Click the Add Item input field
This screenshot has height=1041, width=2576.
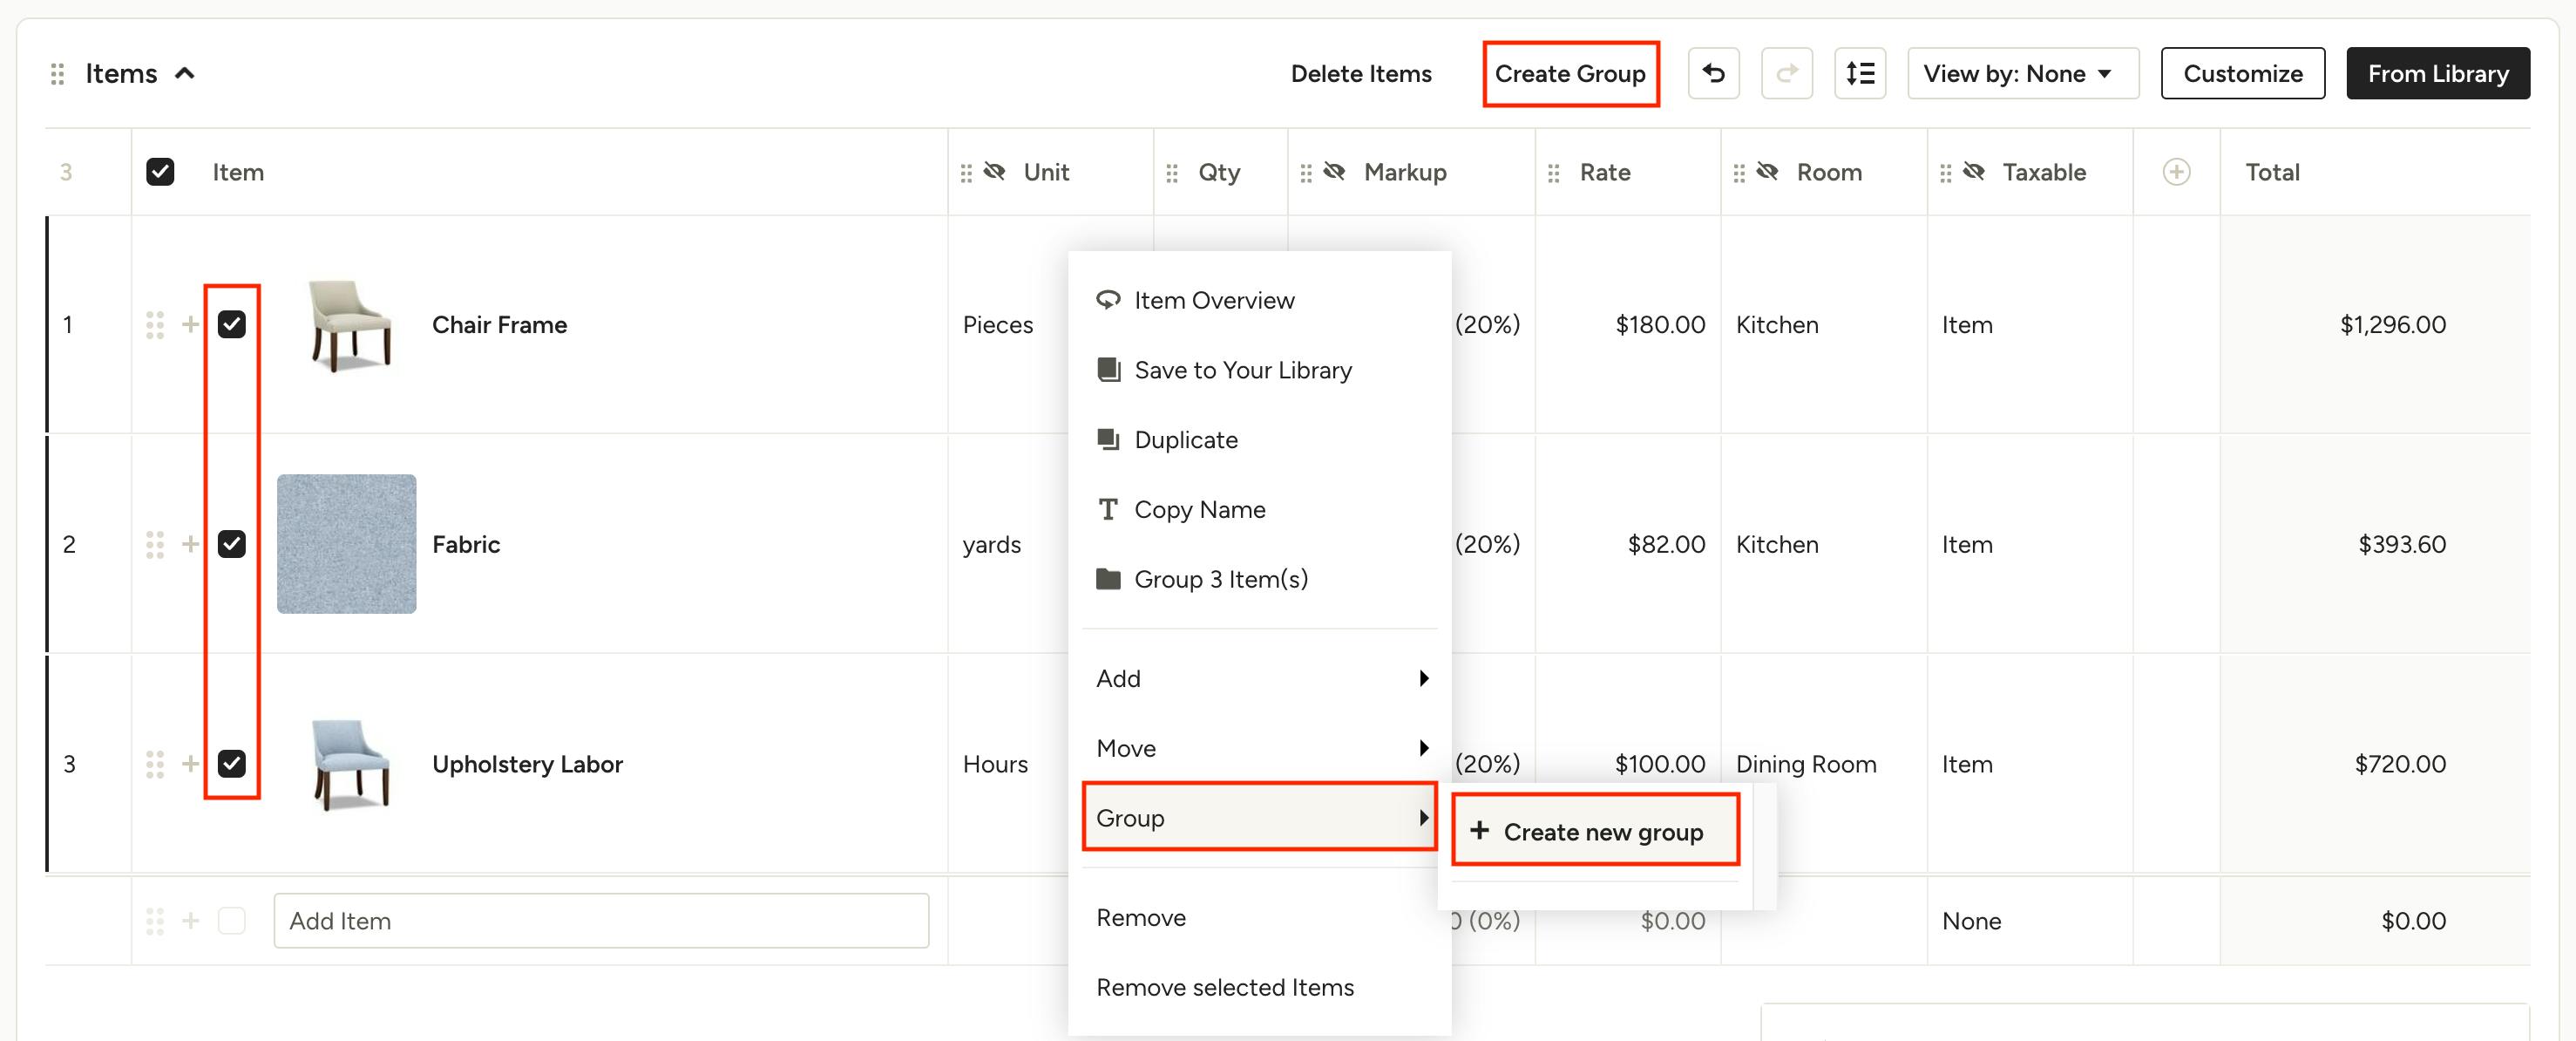point(600,921)
